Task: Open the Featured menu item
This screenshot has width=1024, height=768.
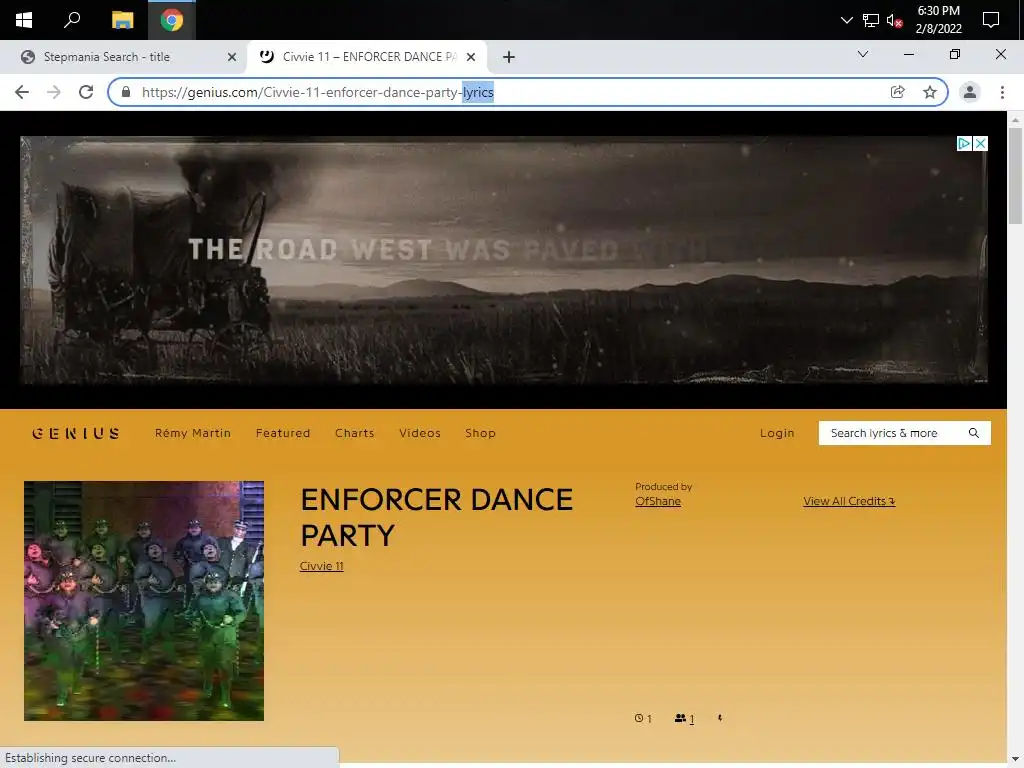Action: 283,433
